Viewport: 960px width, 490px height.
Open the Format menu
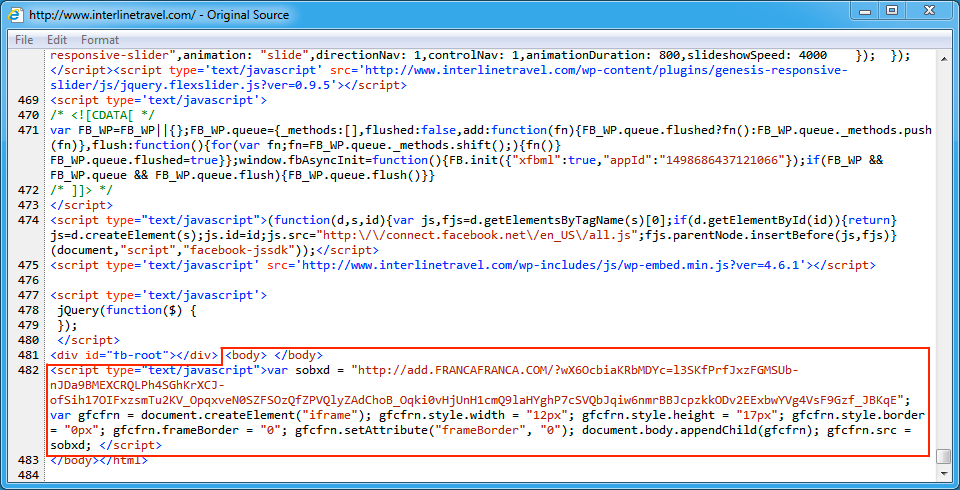coord(100,40)
